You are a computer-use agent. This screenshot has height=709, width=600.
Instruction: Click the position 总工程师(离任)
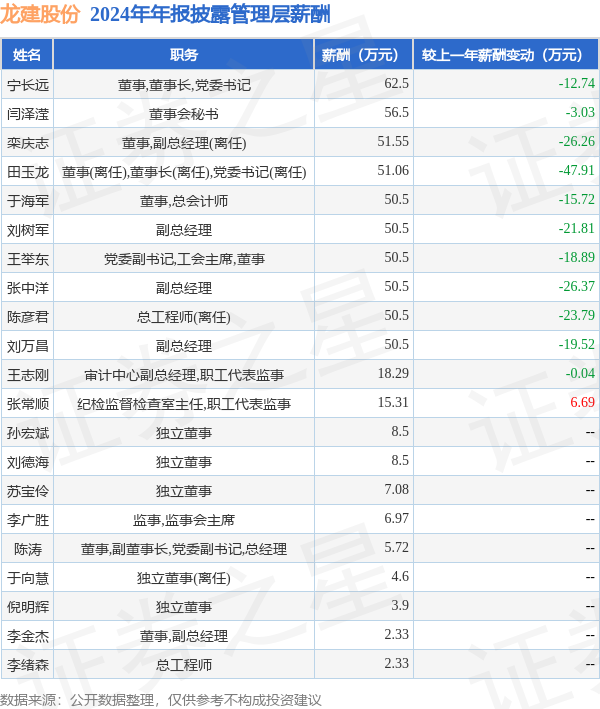point(184,317)
